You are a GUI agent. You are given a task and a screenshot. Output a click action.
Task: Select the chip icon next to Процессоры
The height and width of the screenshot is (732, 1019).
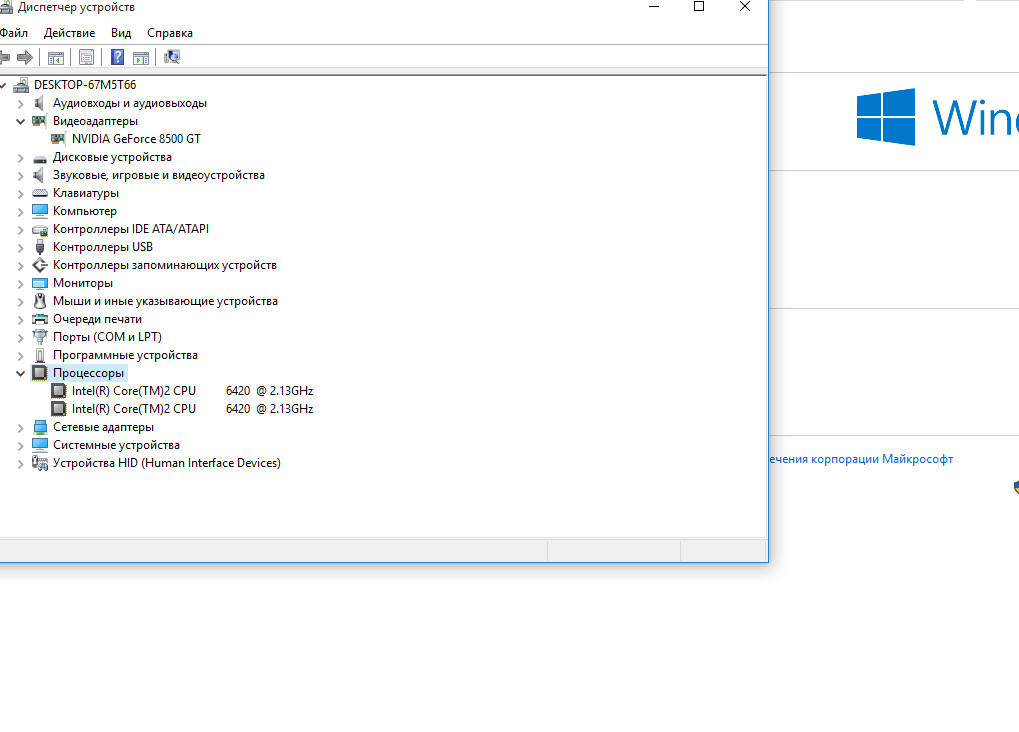(40, 373)
